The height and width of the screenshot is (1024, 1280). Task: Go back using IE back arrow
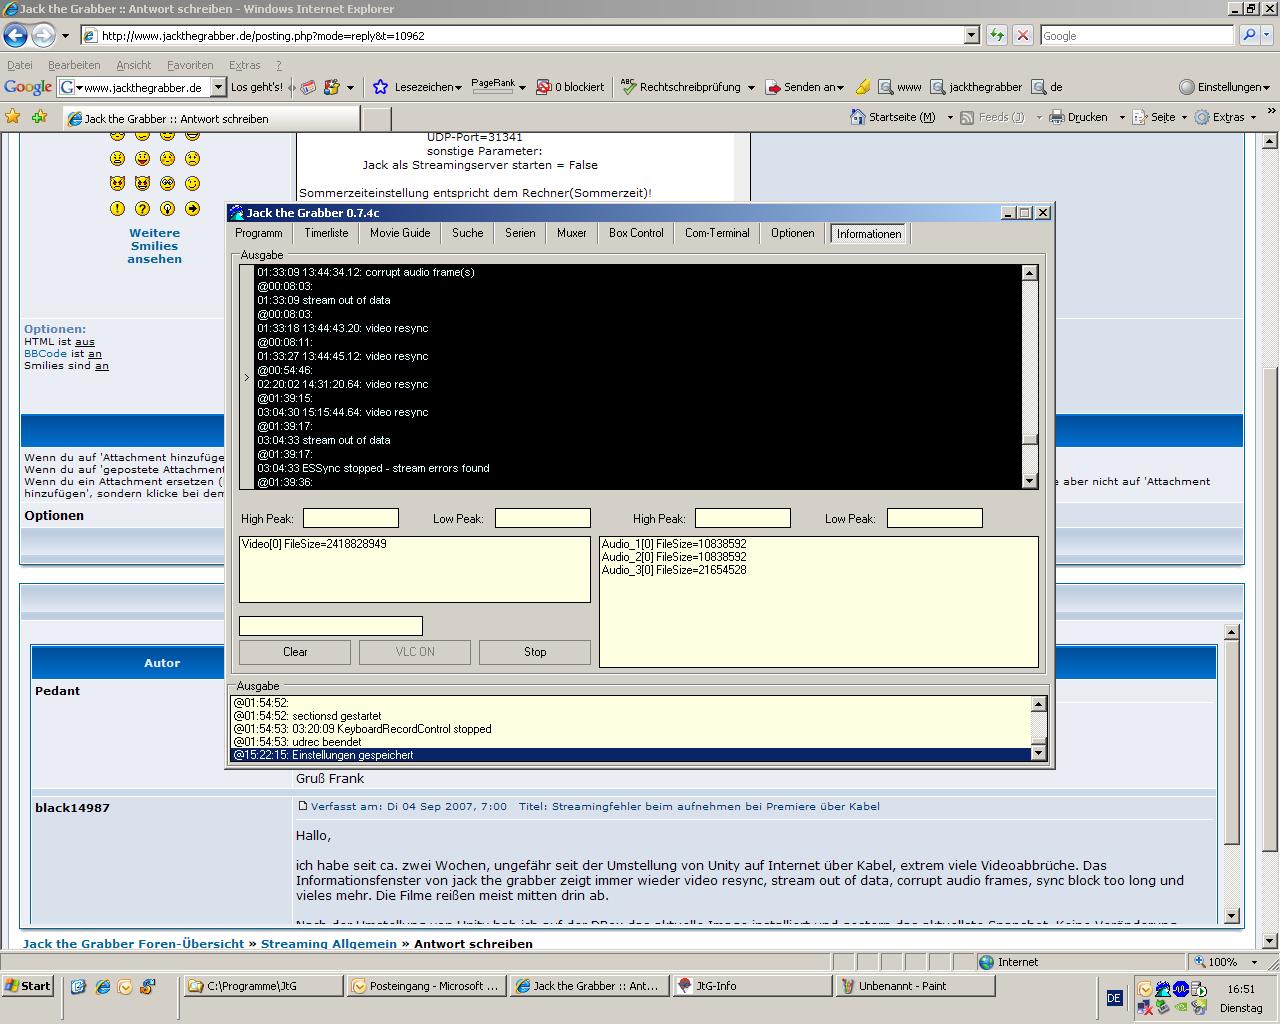point(15,36)
